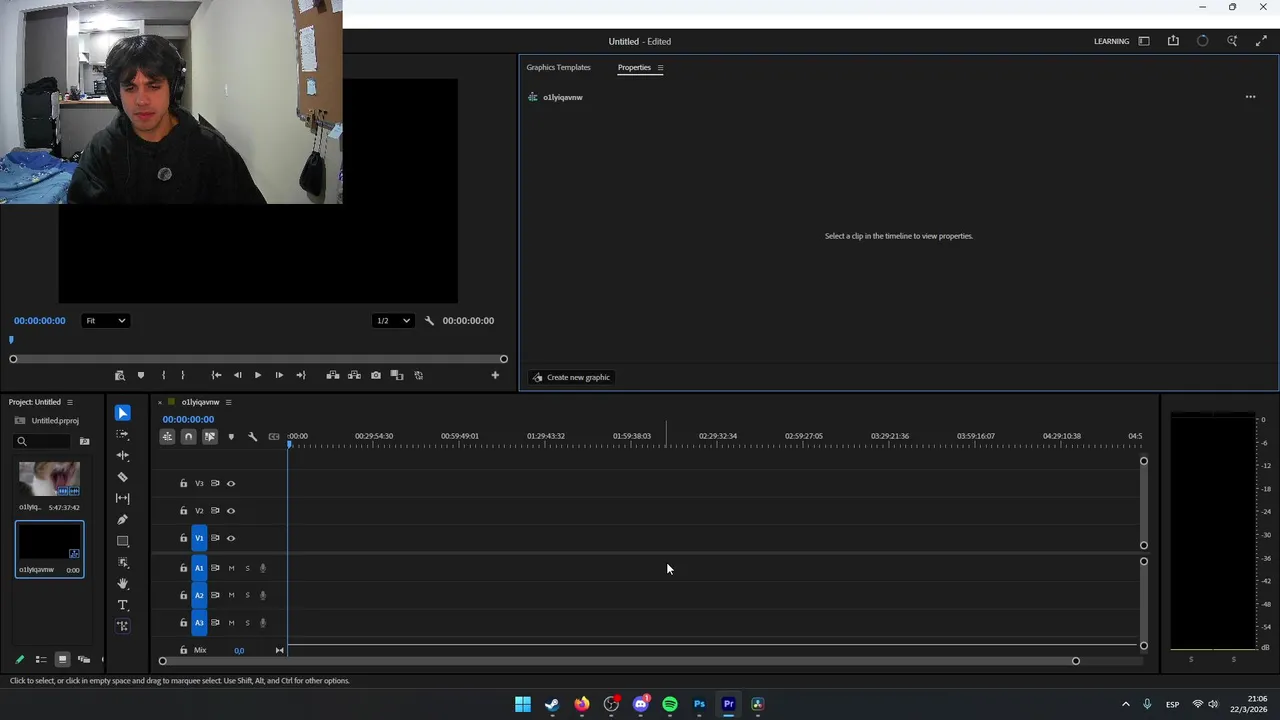Enable voice-over record on A1
This screenshot has height=720, width=1280.
click(x=263, y=568)
